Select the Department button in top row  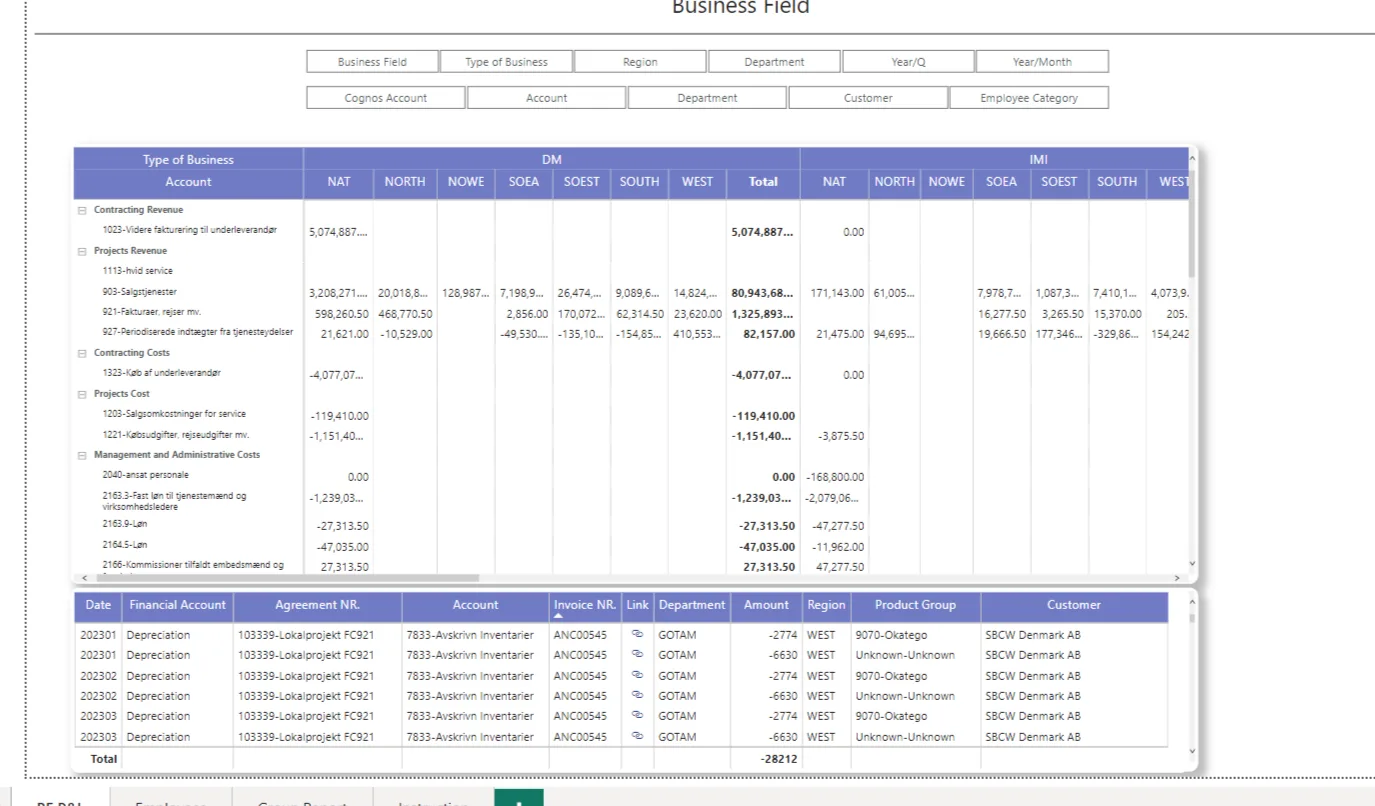click(774, 62)
